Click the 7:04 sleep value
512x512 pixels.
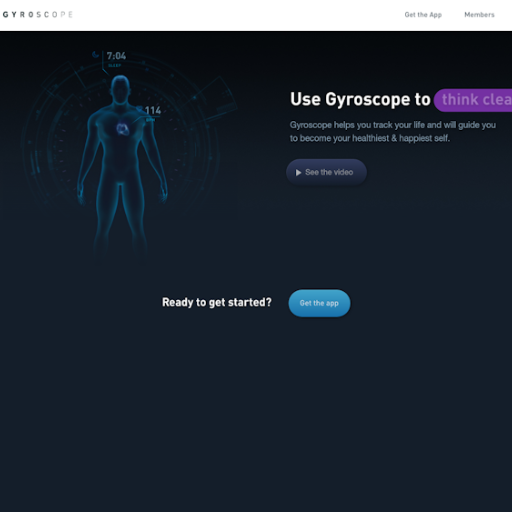pos(116,56)
